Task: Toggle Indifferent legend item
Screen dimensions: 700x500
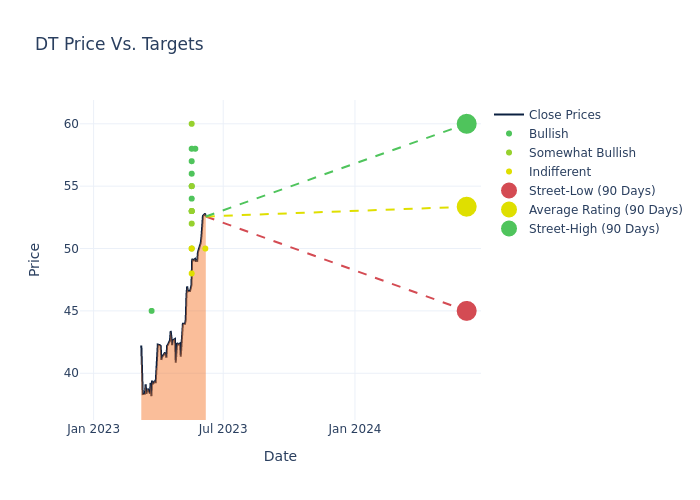Action: (559, 172)
